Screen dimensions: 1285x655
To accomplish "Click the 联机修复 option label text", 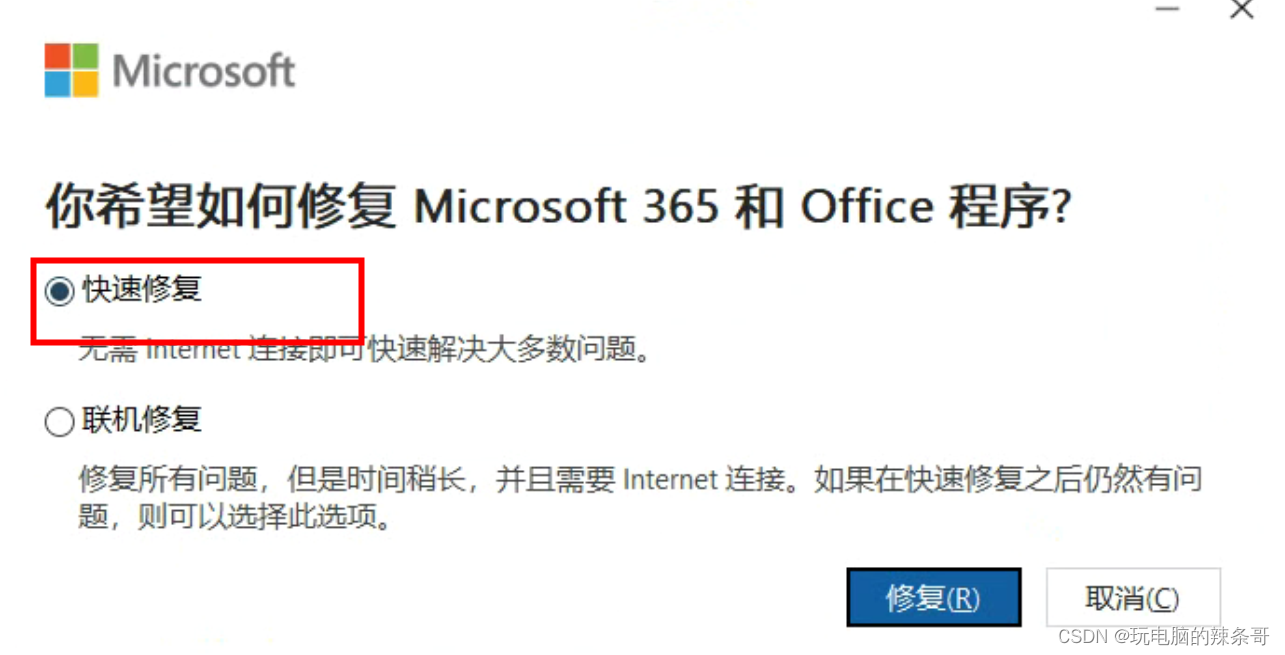I will (142, 420).
